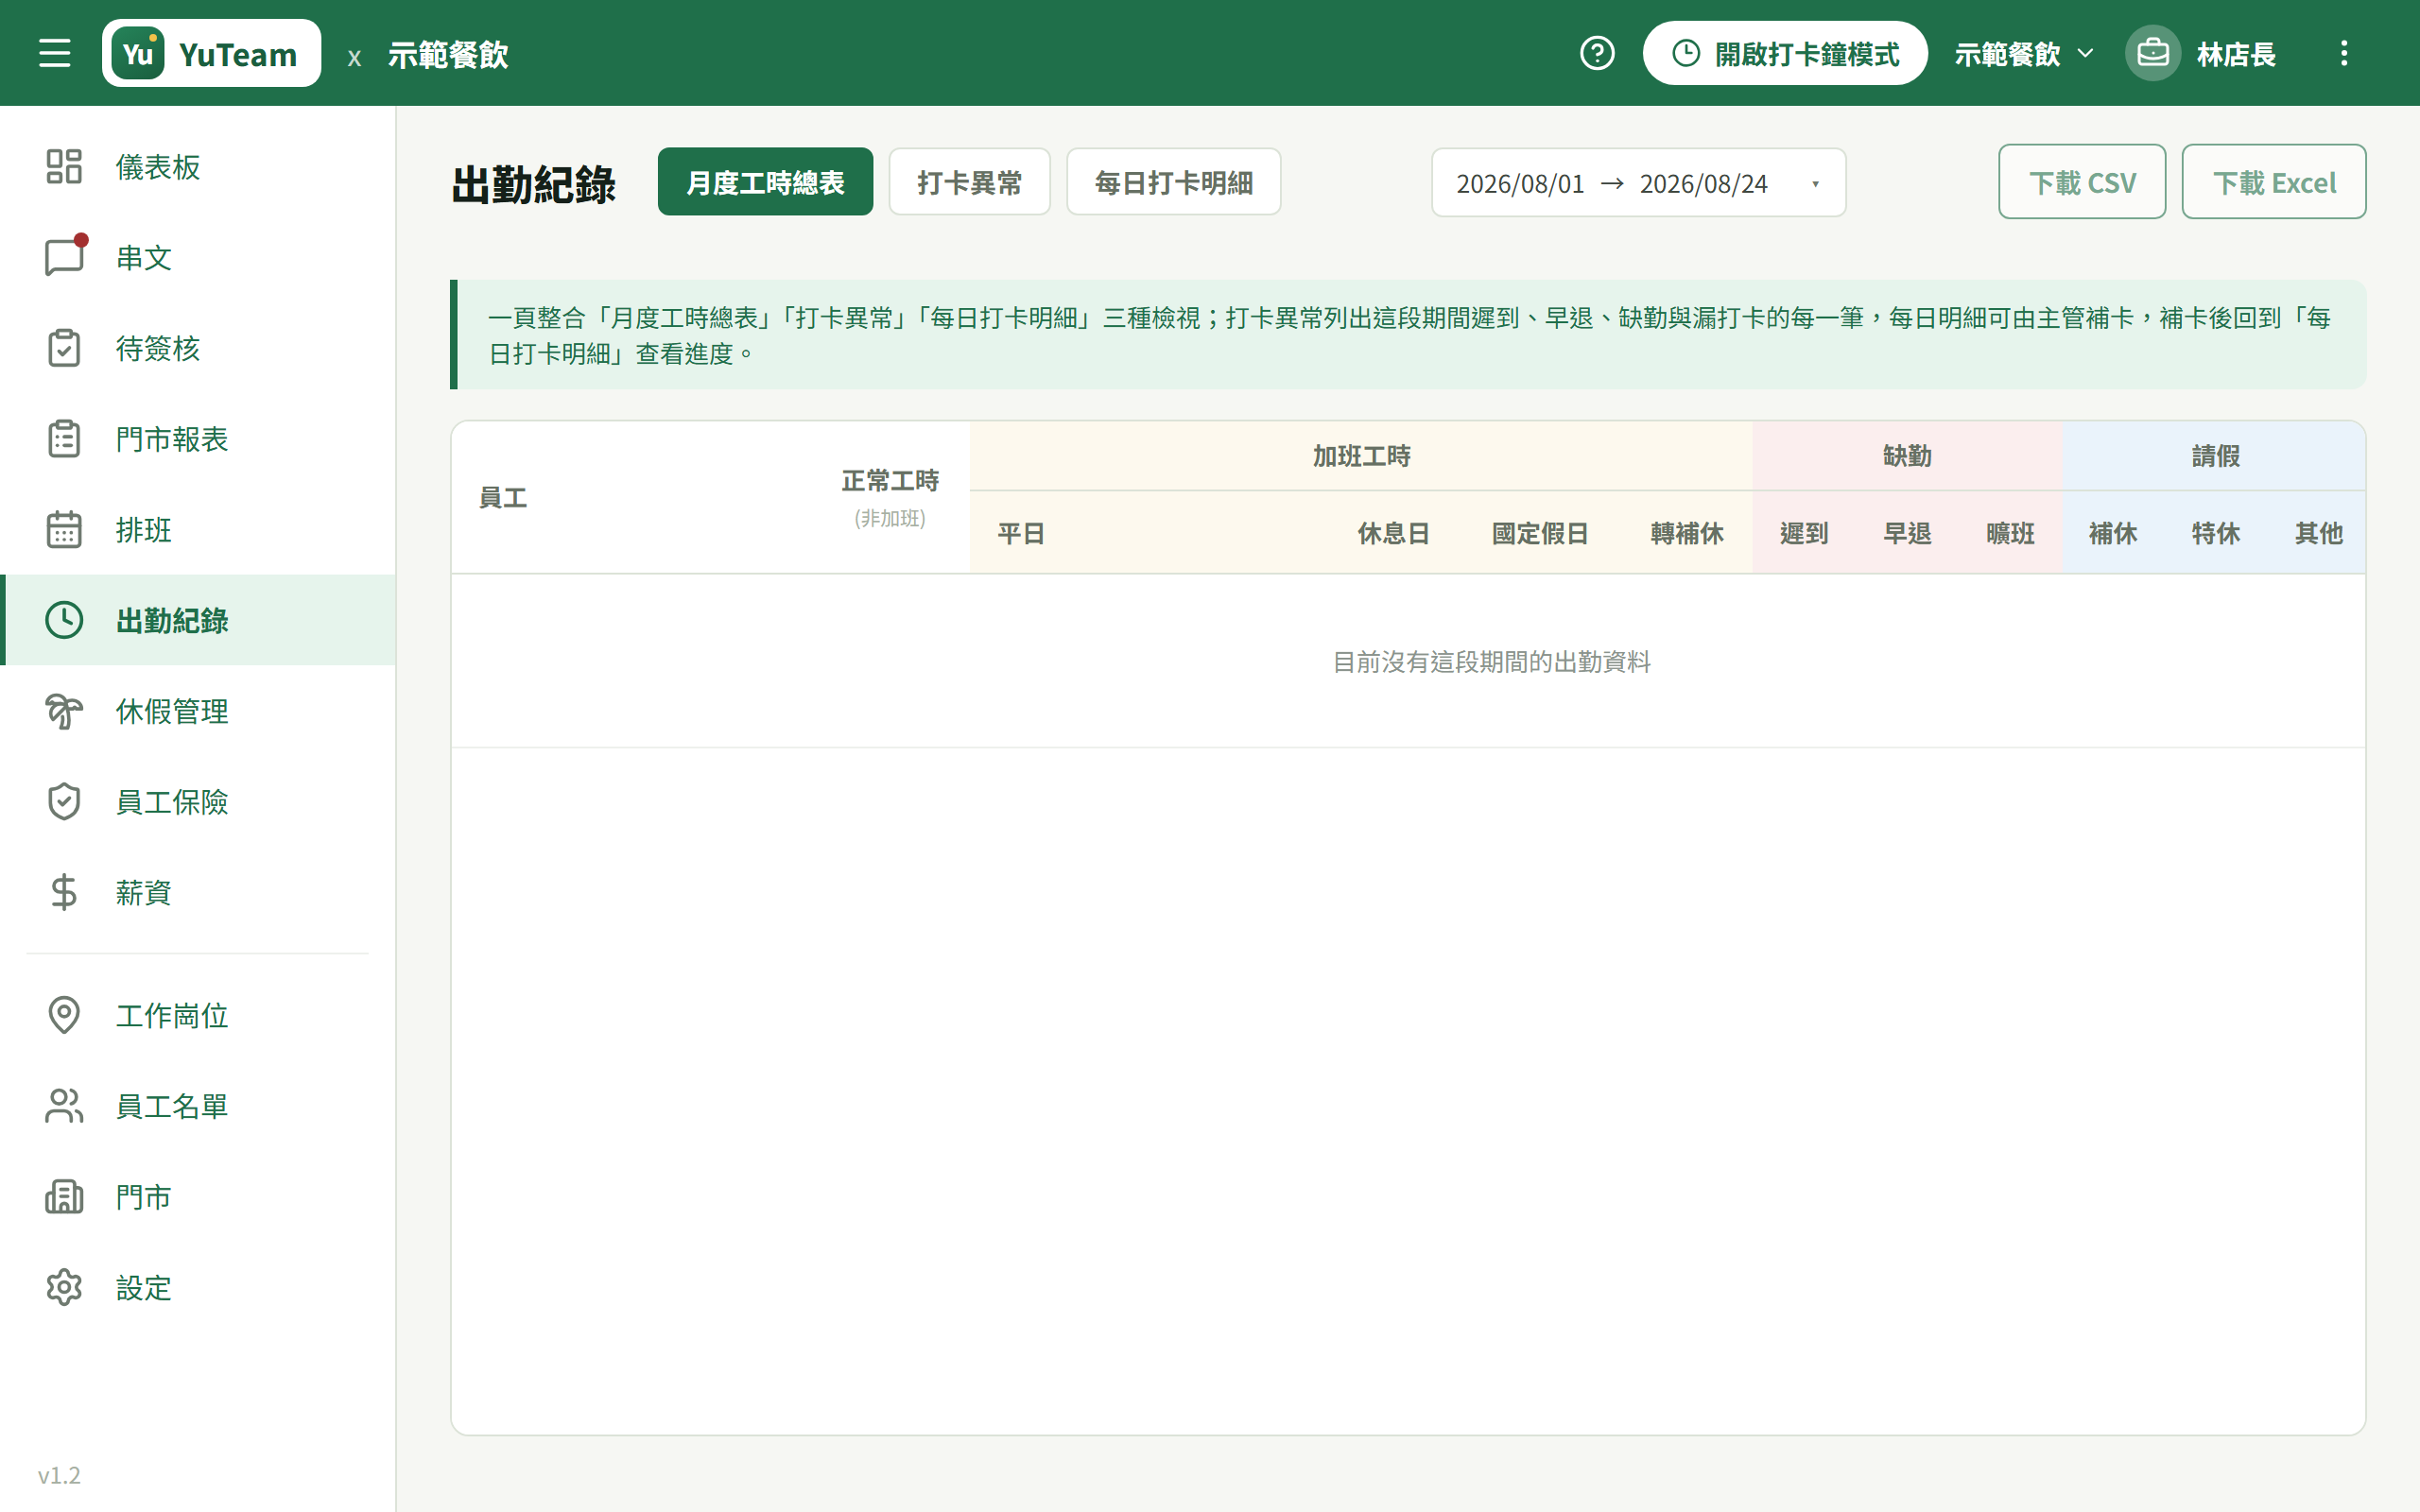Image resolution: width=2420 pixels, height=1512 pixels.
Task: Open the date range picker 2026/08/01
Action: pyautogui.click(x=1638, y=183)
